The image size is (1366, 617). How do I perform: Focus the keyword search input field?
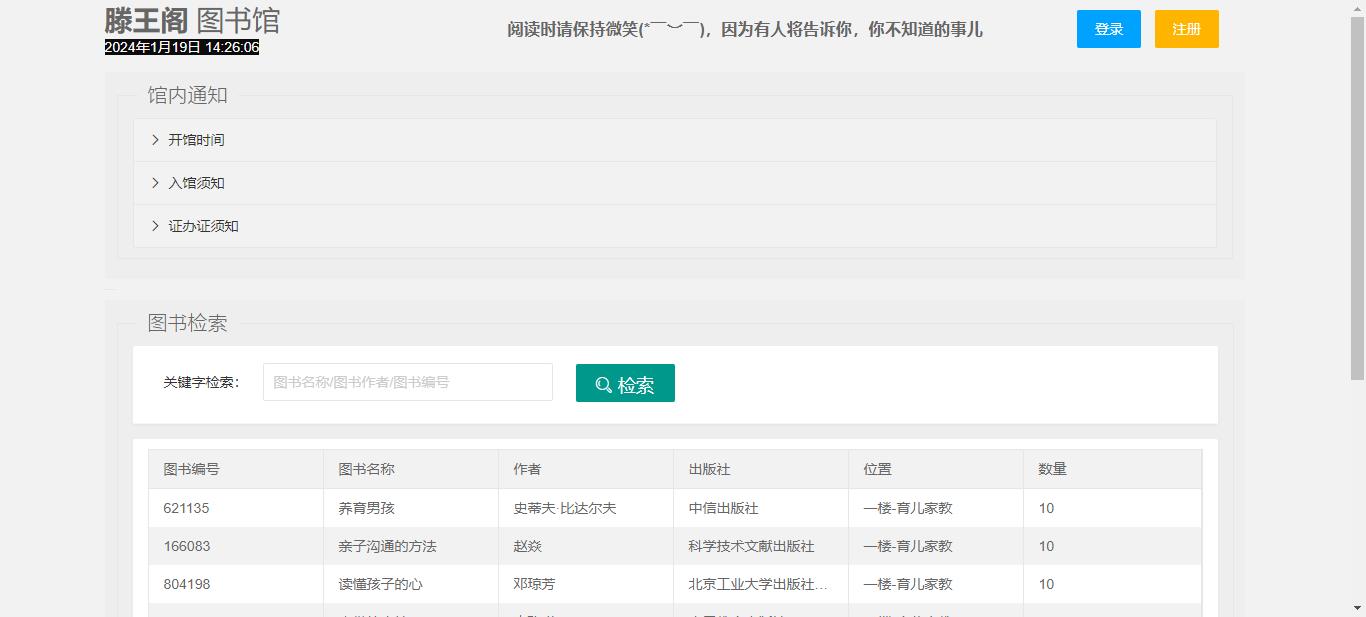coord(408,382)
